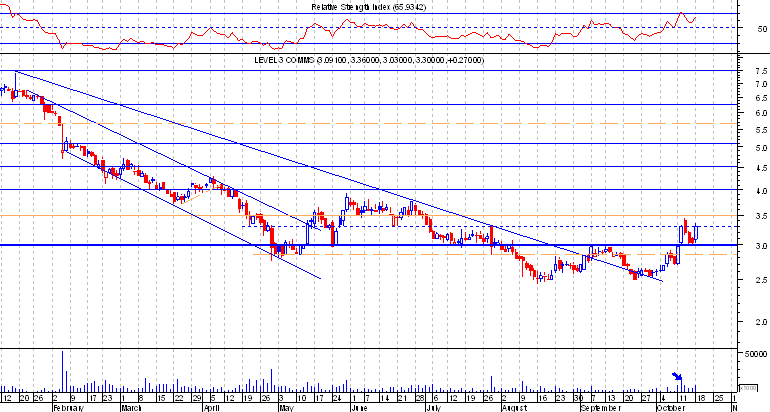Select the March month label

pos(132,408)
